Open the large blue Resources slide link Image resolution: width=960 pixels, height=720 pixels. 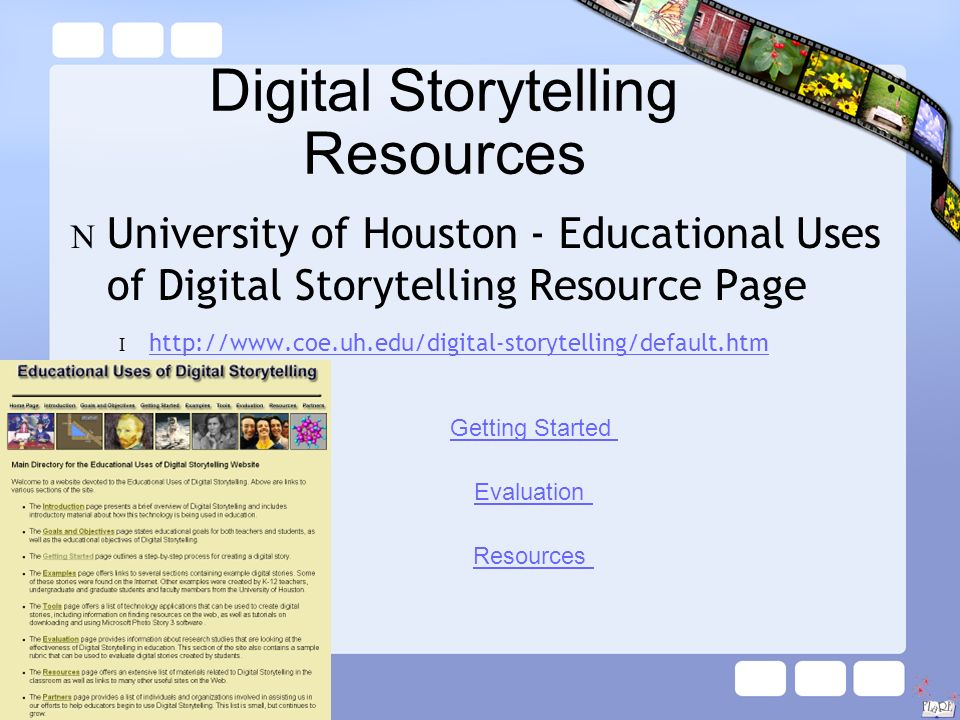(533, 557)
